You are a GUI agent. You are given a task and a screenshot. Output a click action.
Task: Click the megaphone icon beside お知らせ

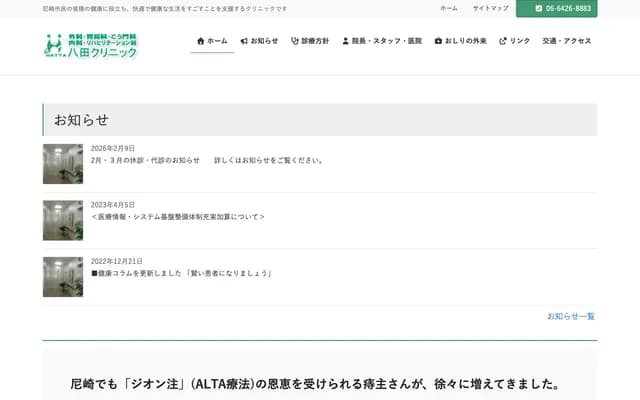coord(244,41)
